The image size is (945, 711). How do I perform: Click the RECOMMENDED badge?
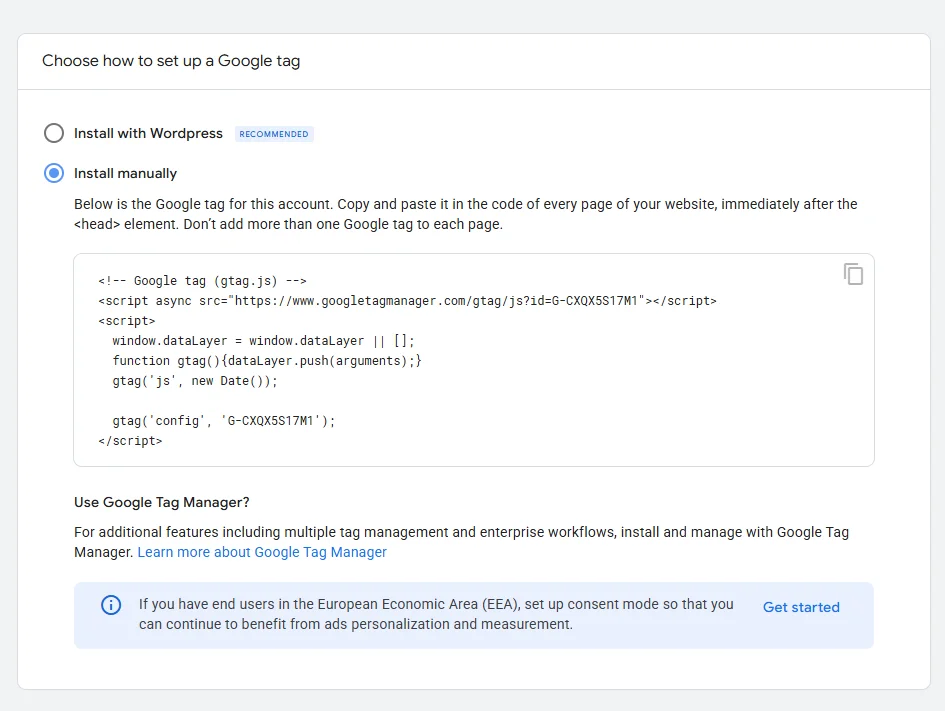pyautogui.click(x=274, y=134)
